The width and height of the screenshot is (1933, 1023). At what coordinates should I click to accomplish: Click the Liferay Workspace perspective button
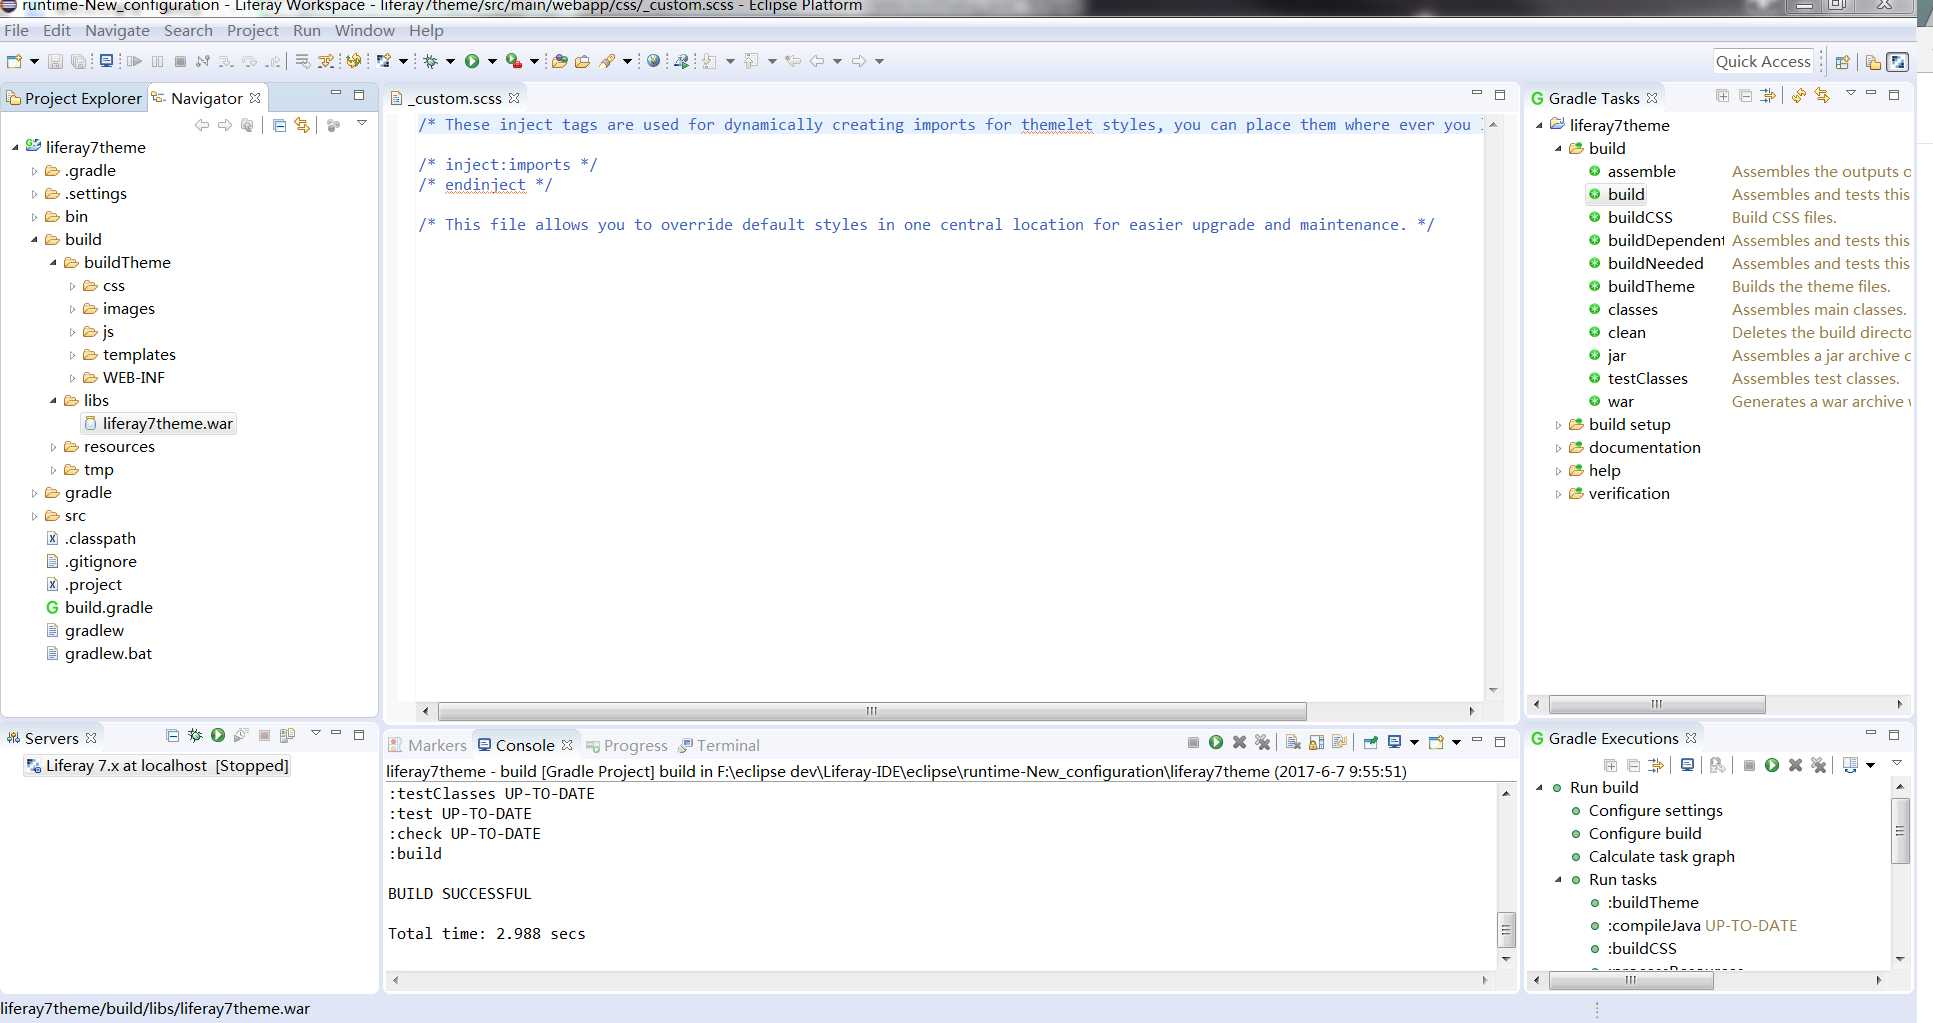pyautogui.click(x=1897, y=62)
